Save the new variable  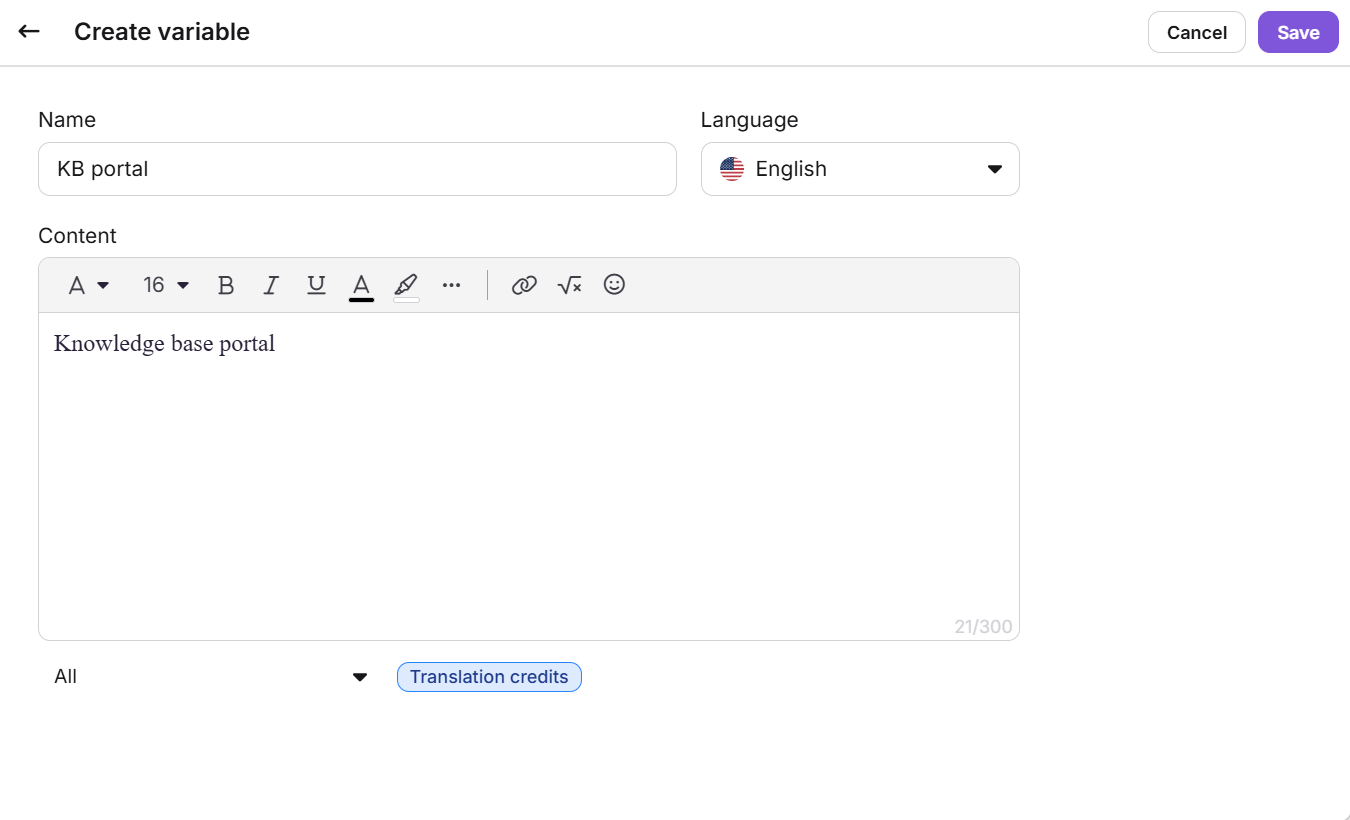pyautogui.click(x=1297, y=31)
